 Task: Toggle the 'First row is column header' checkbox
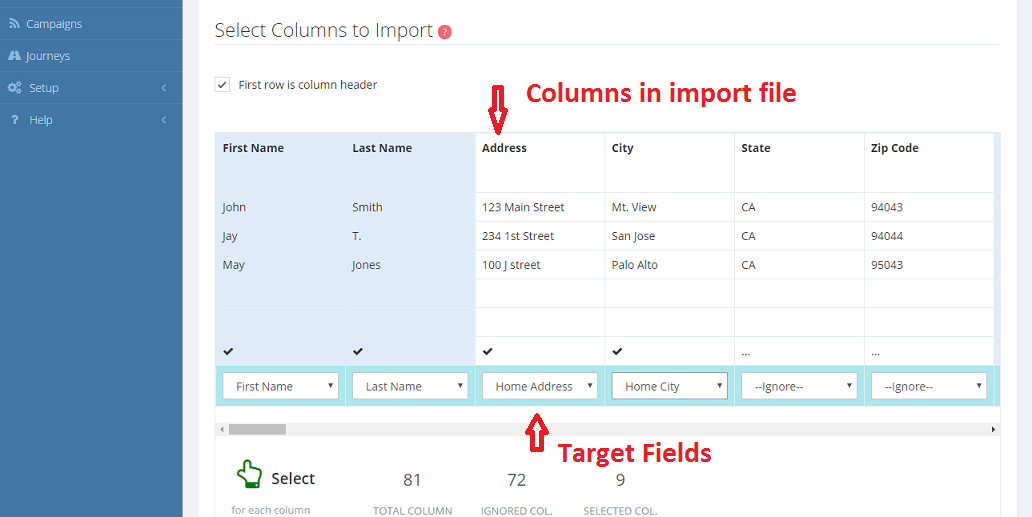pos(222,85)
